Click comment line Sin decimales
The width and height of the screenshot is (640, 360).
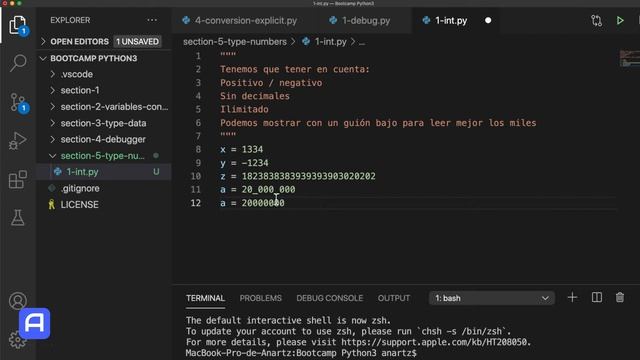255,96
